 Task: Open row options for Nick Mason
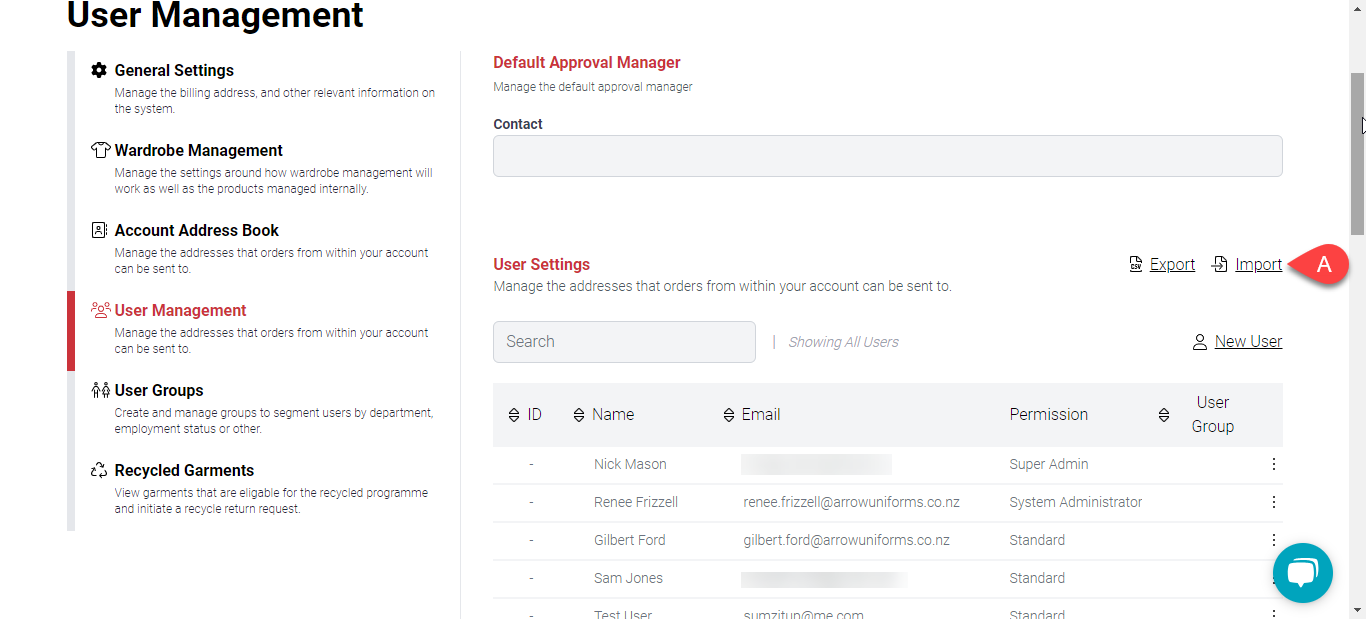coord(1273,464)
